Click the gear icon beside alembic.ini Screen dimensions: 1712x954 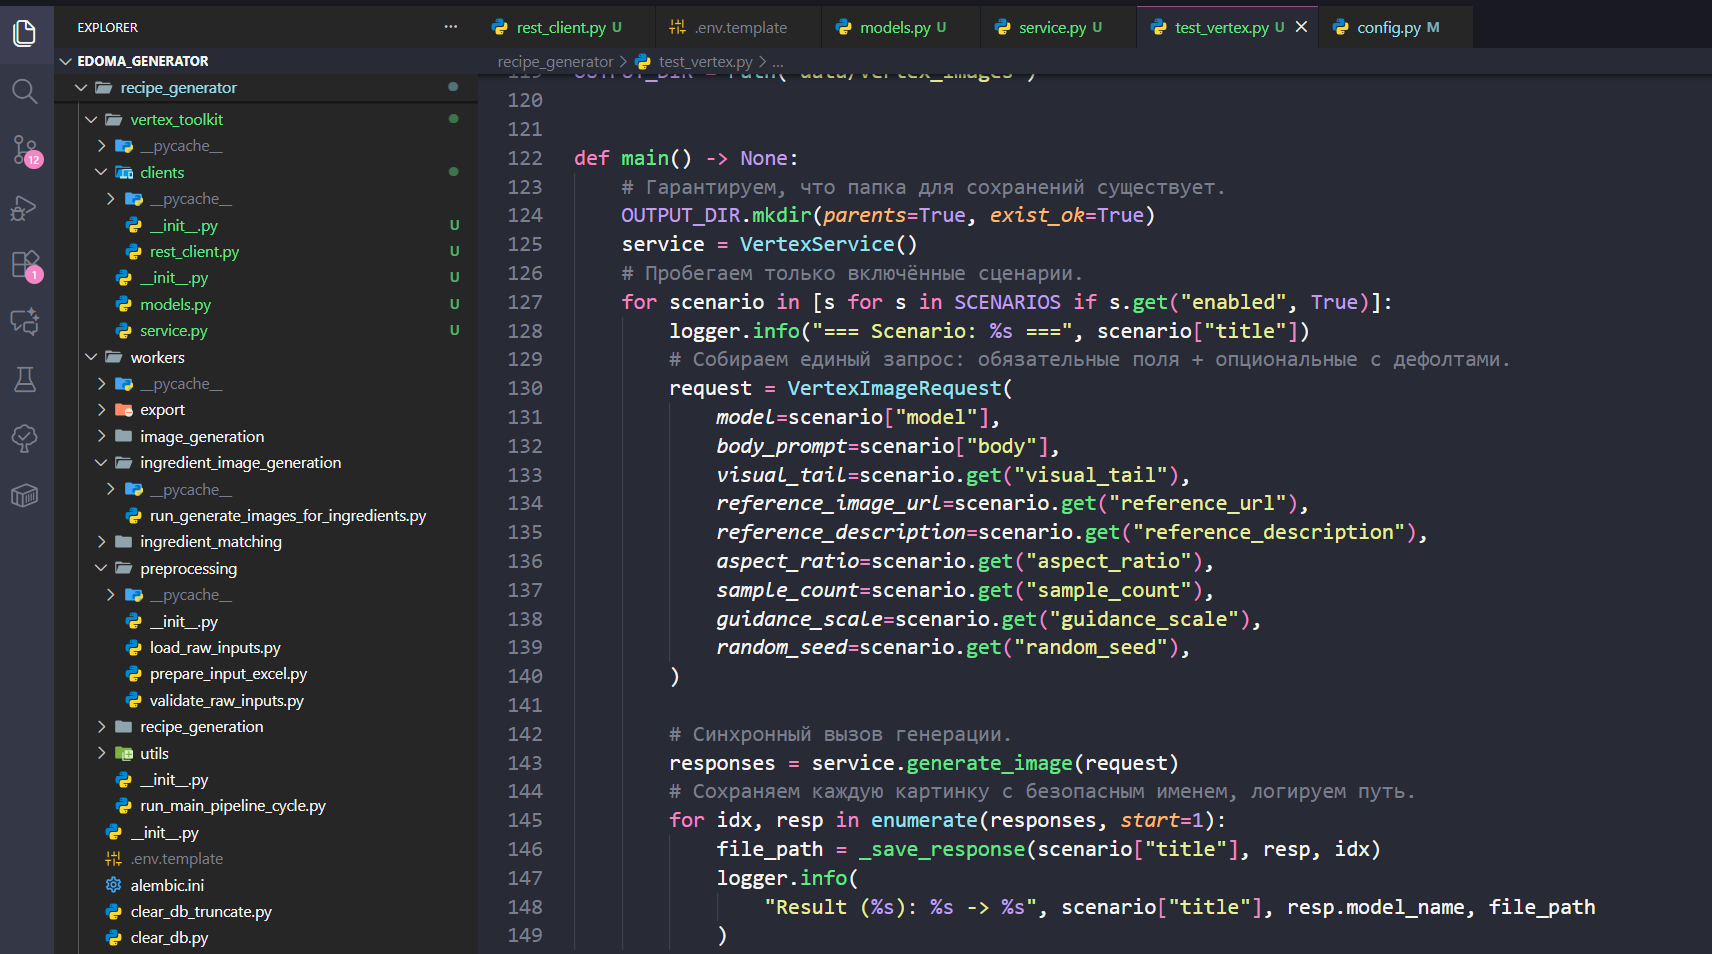114,885
